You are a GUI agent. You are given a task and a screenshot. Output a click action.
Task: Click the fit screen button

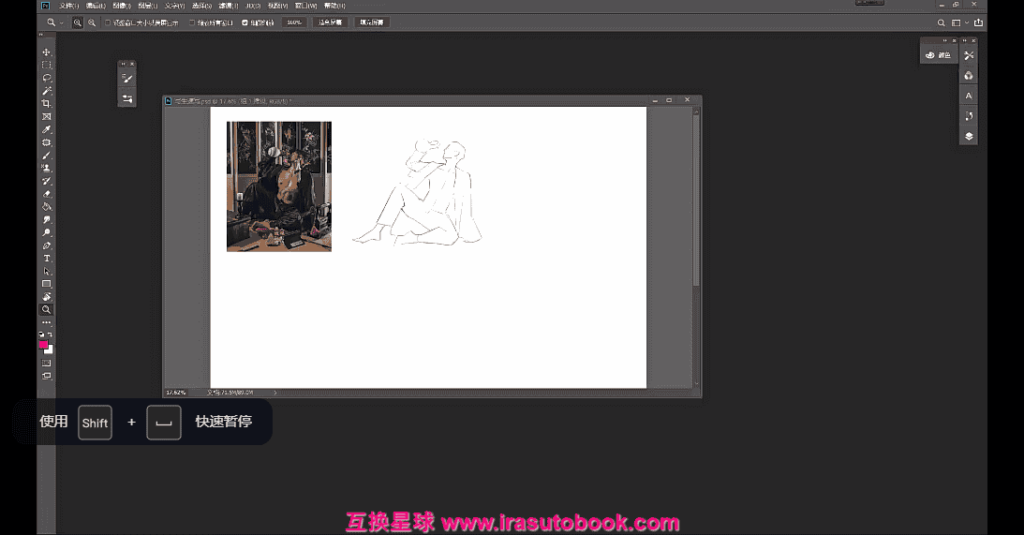[x=331, y=22]
